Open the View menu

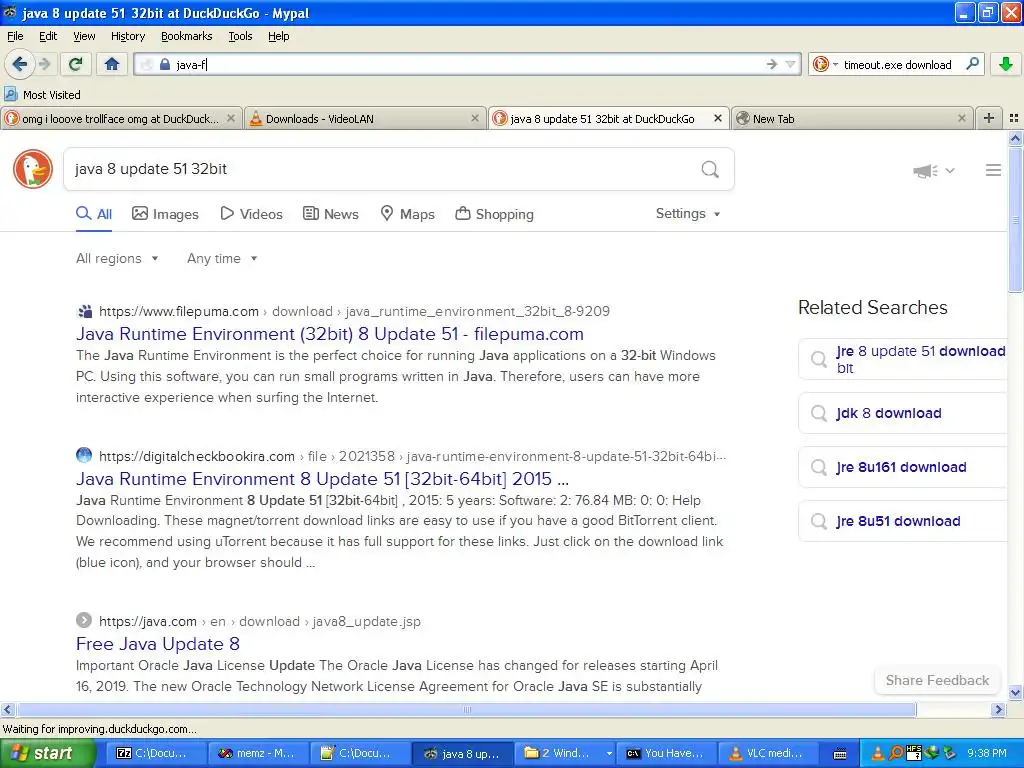click(x=84, y=36)
